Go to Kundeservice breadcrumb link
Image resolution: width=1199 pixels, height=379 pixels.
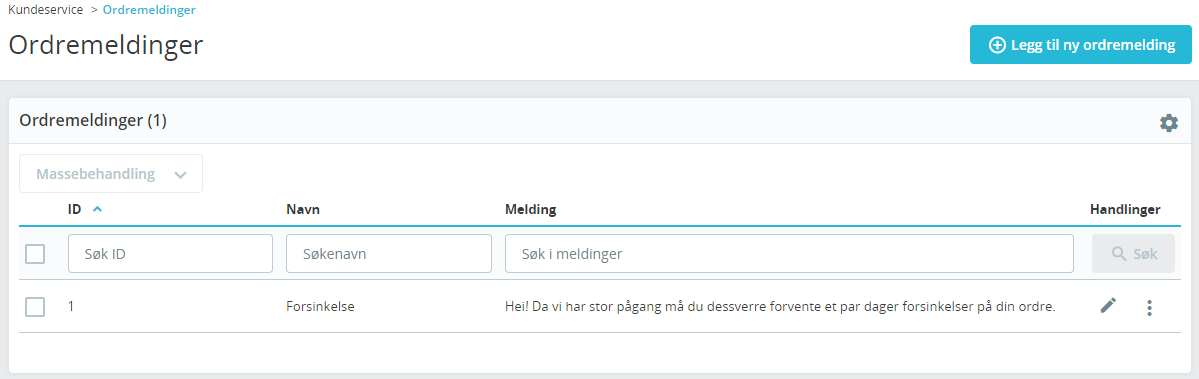click(x=45, y=10)
